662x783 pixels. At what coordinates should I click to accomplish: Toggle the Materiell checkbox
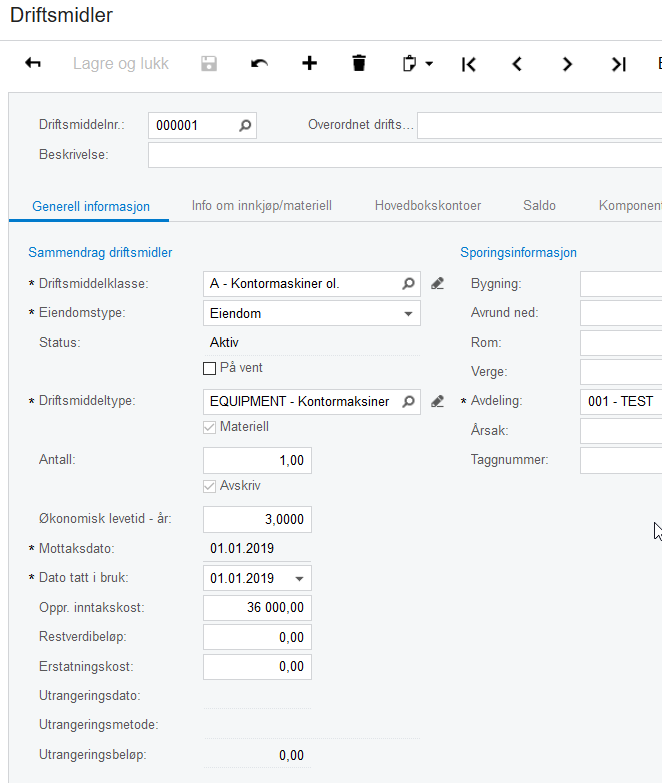[x=210, y=427]
